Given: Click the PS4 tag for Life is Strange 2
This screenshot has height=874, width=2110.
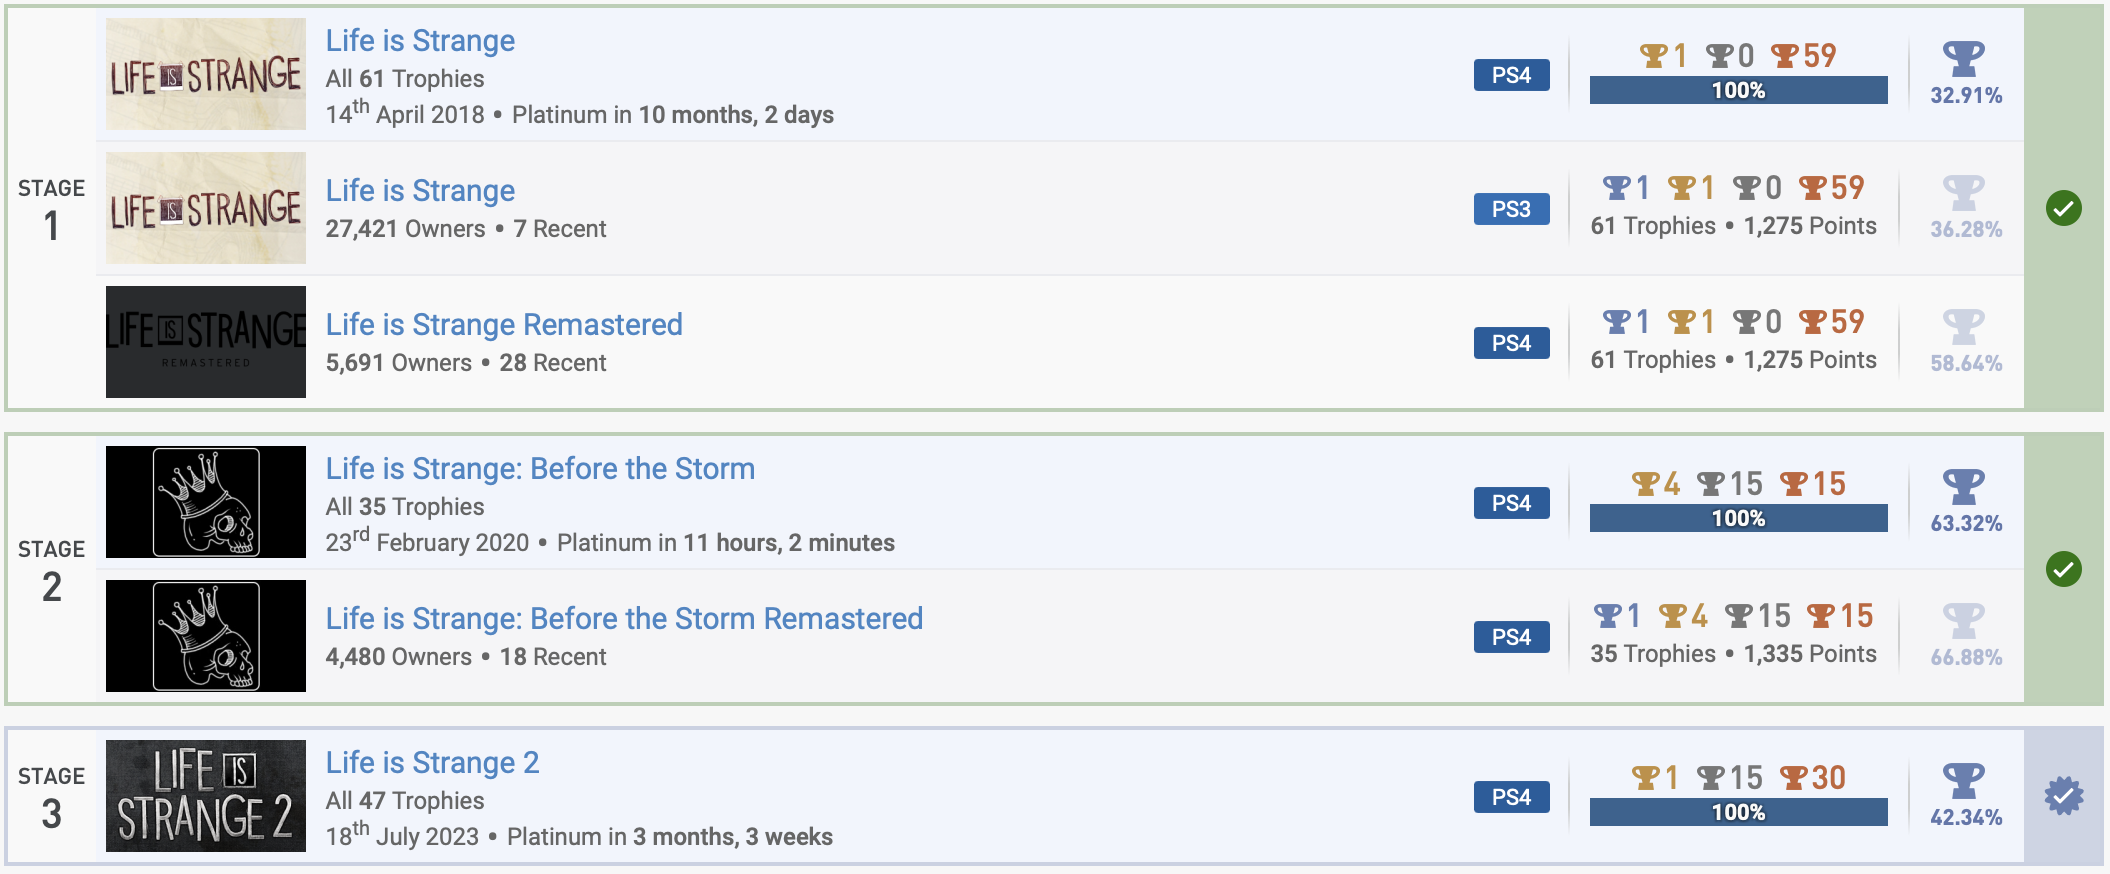Looking at the screenshot, I should [1511, 797].
